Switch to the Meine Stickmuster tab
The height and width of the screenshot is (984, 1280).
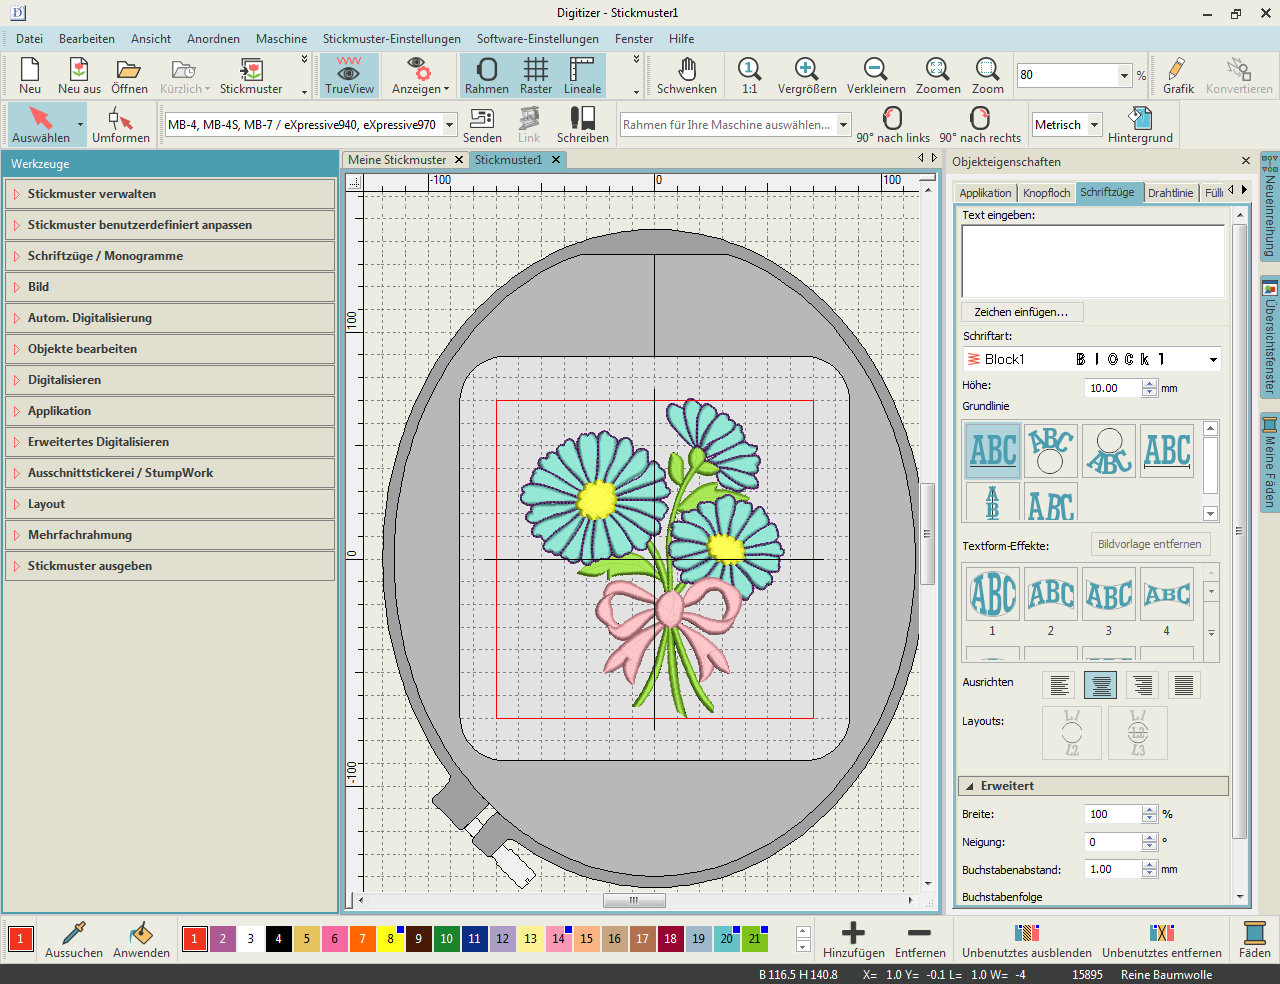point(397,160)
